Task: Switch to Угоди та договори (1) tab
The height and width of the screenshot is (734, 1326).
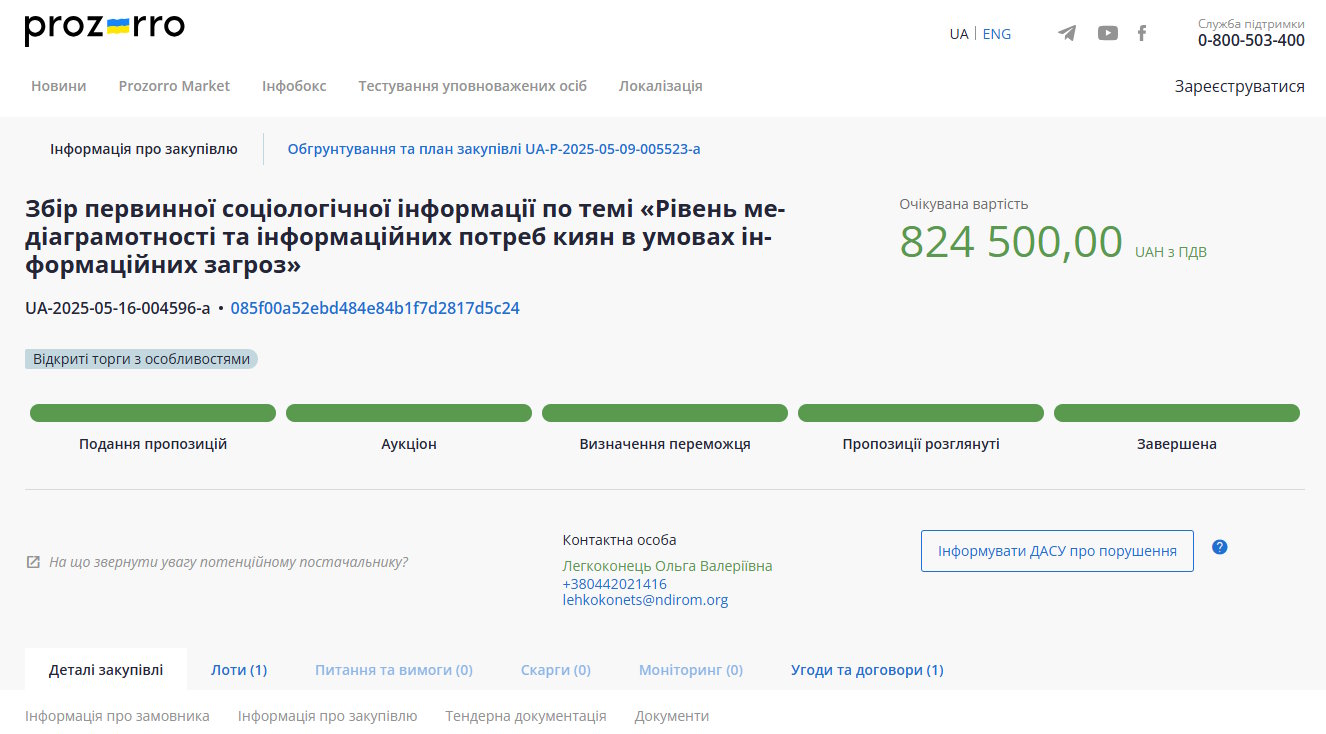Action: coord(866,670)
